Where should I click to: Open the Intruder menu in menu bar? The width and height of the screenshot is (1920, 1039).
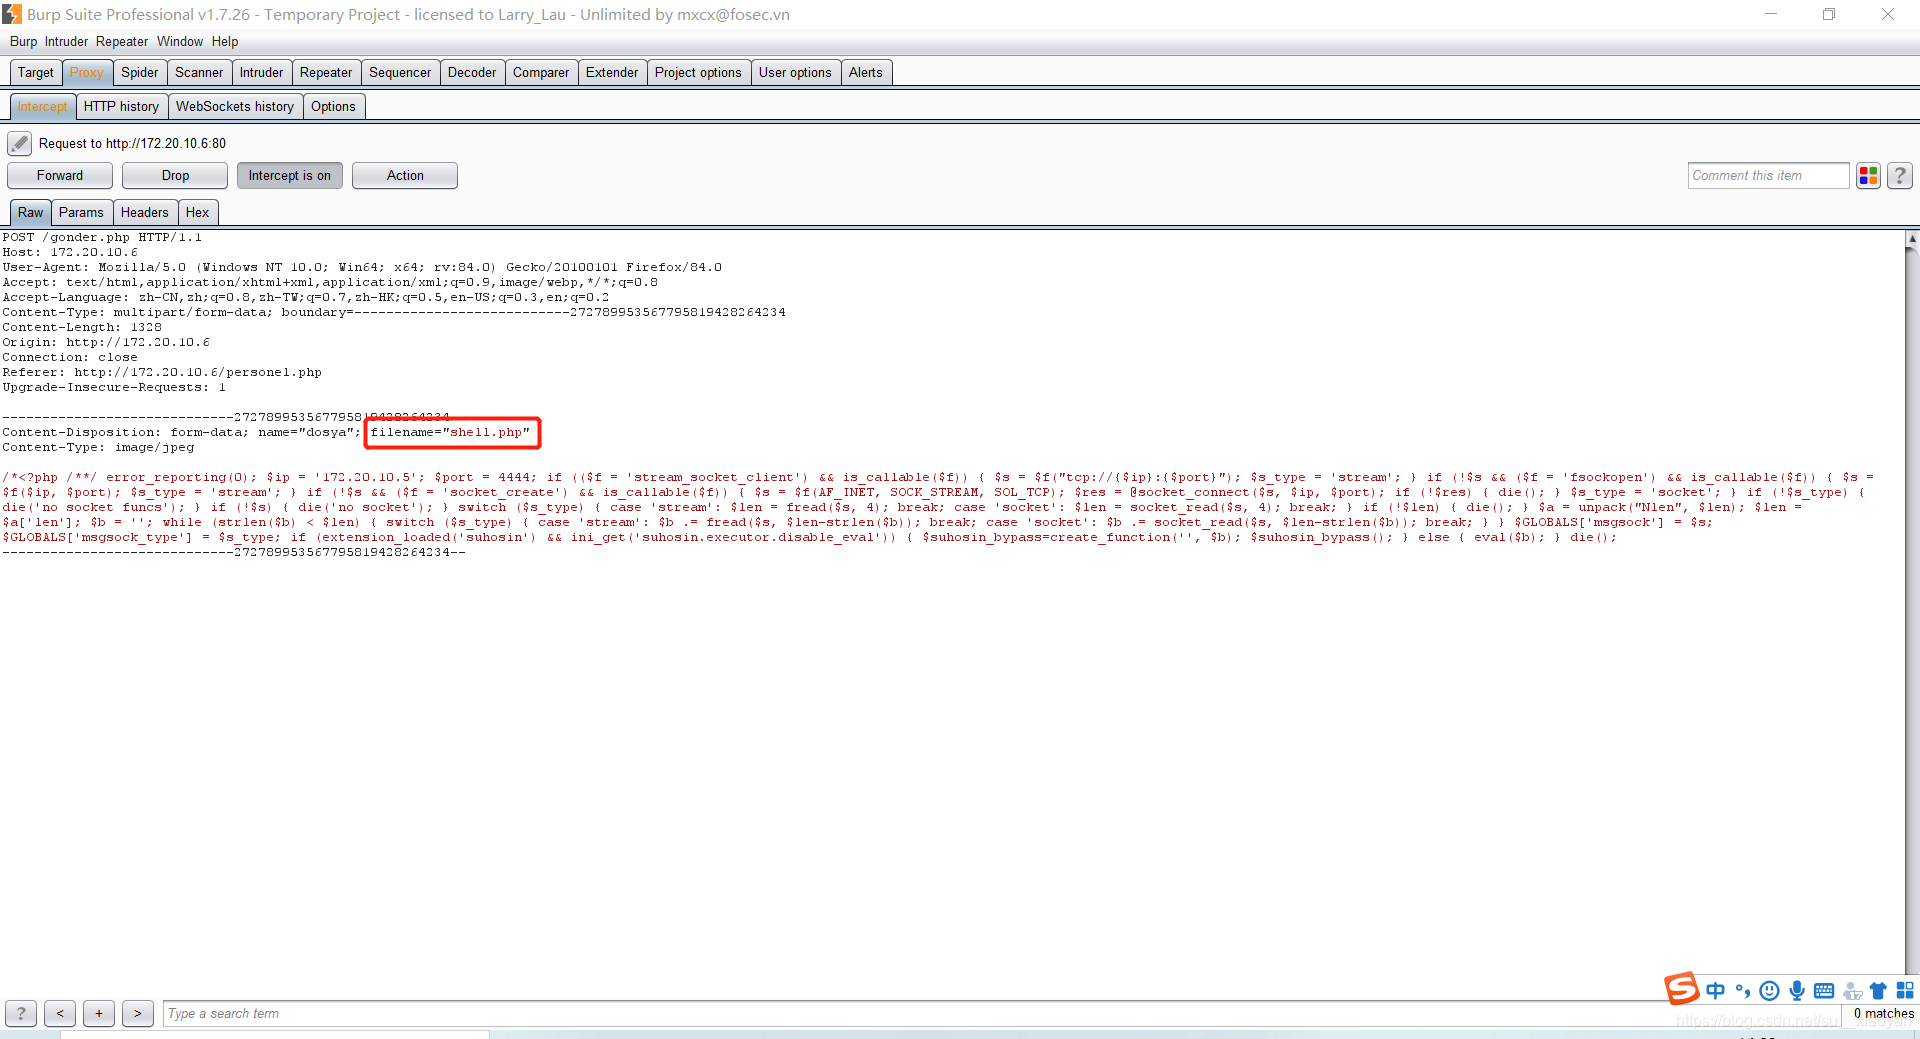(66, 41)
